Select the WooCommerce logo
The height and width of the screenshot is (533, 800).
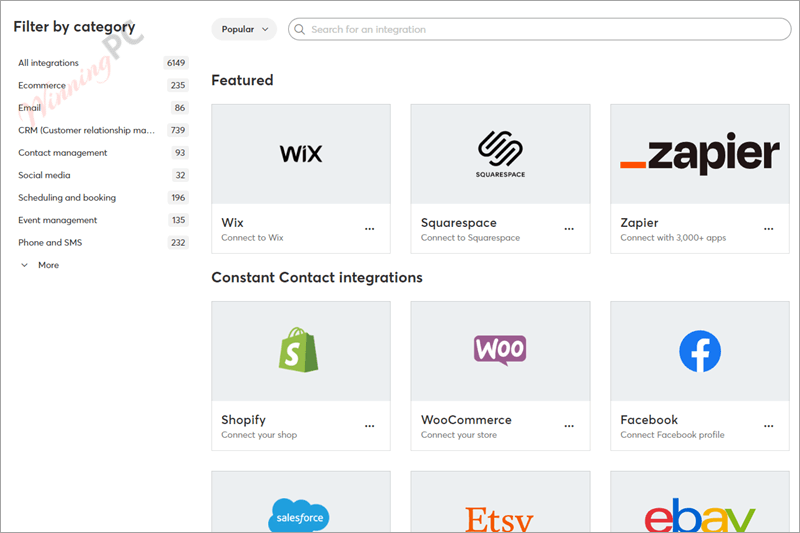[500, 350]
